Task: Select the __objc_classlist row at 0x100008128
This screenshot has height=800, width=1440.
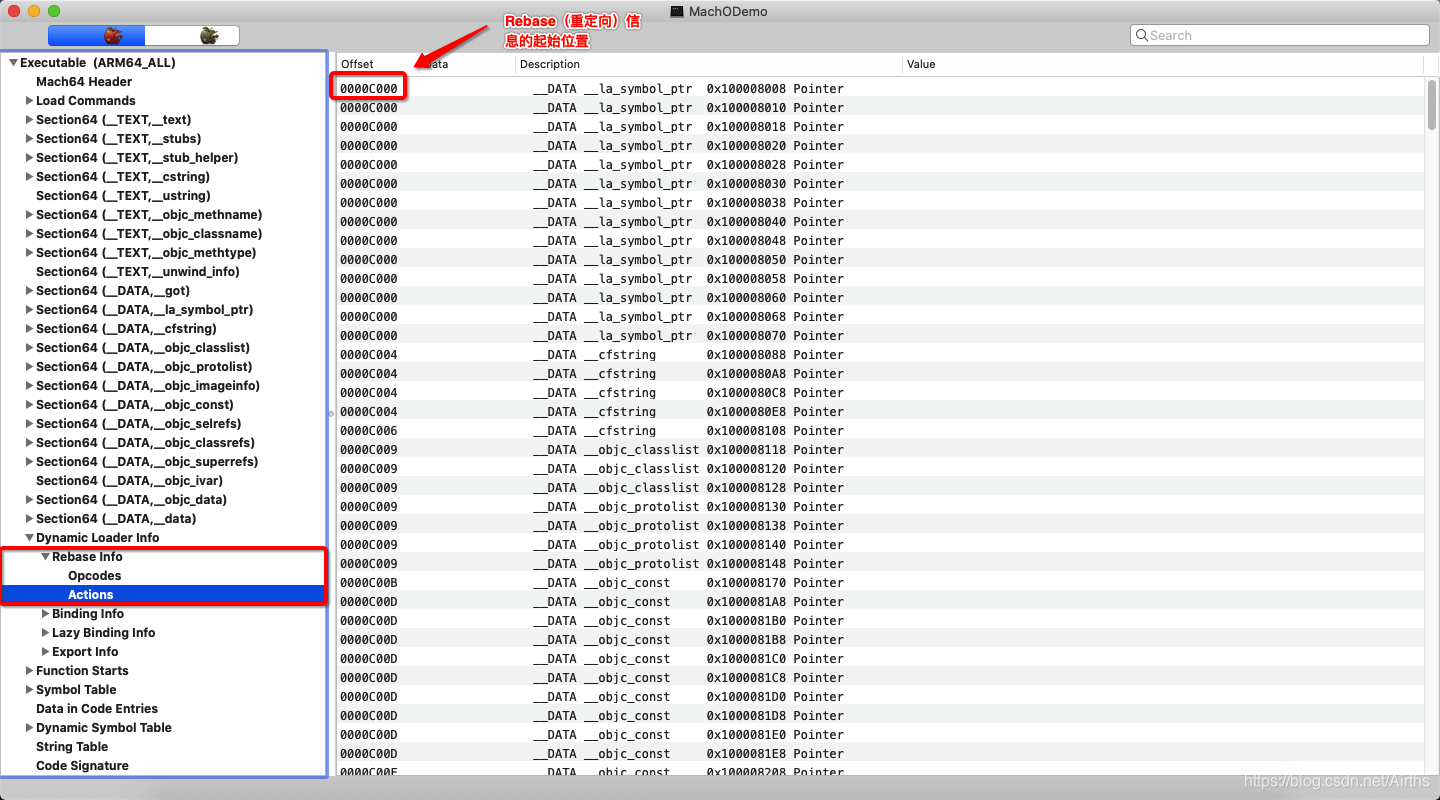Action: [880, 488]
